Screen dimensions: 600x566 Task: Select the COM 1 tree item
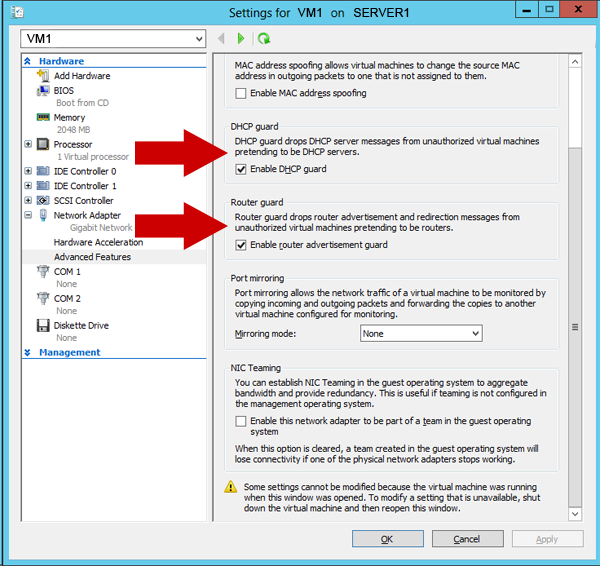pyautogui.click(x=67, y=272)
